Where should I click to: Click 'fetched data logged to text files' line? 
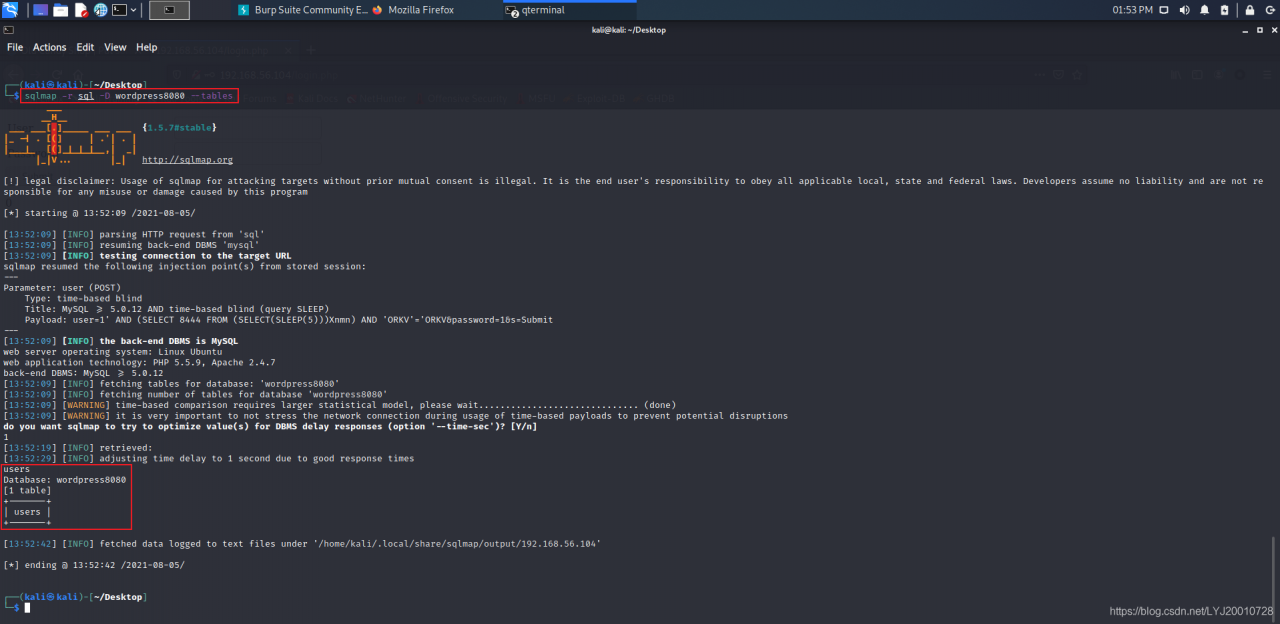(302, 544)
